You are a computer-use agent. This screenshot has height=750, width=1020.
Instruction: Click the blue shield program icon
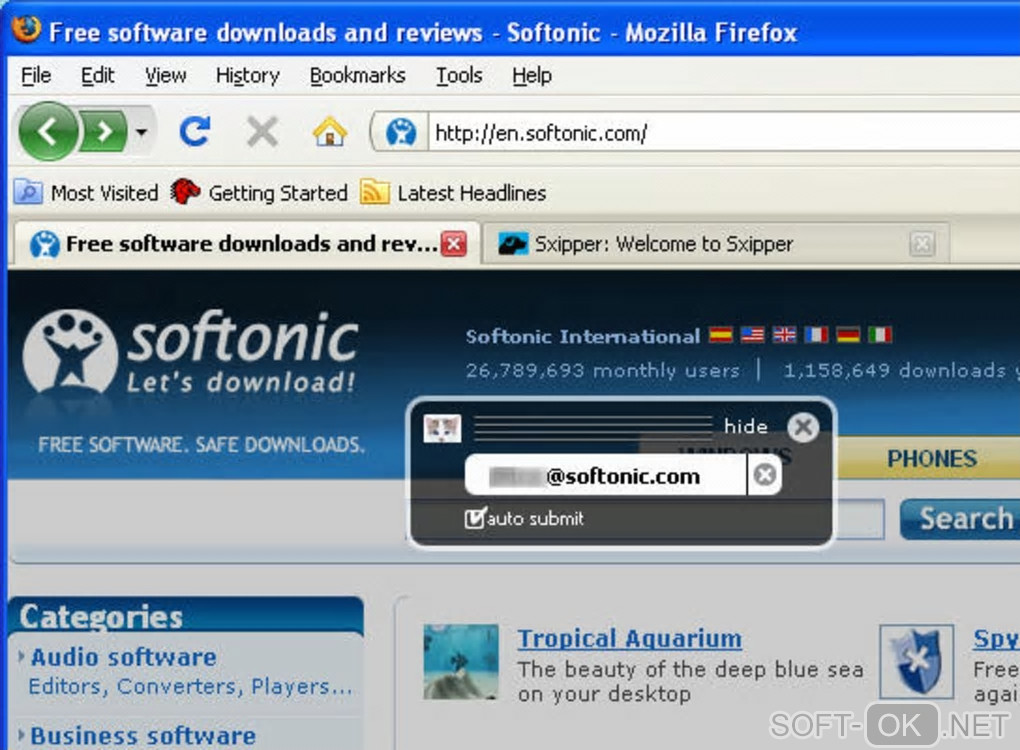917,662
